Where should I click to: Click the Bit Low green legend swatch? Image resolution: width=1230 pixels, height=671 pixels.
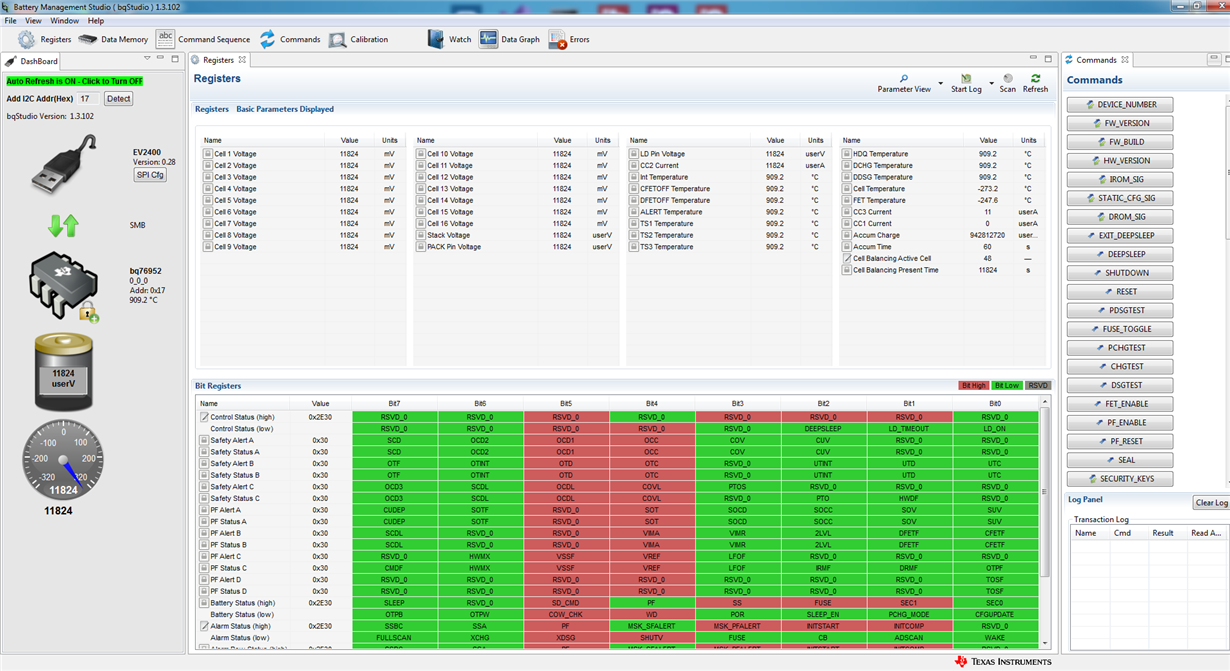coord(1007,385)
